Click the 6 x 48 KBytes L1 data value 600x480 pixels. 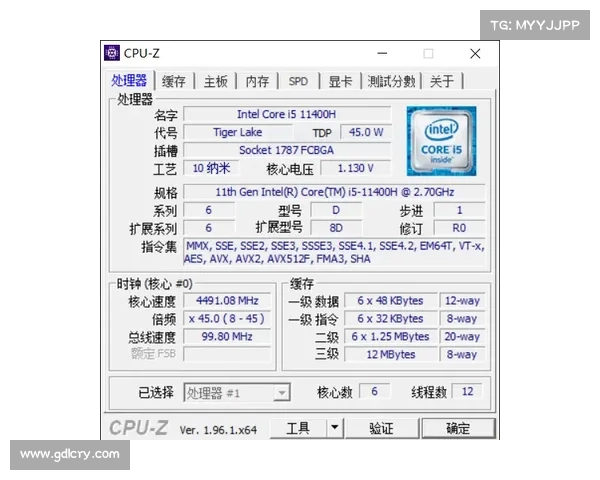click(391, 300)
